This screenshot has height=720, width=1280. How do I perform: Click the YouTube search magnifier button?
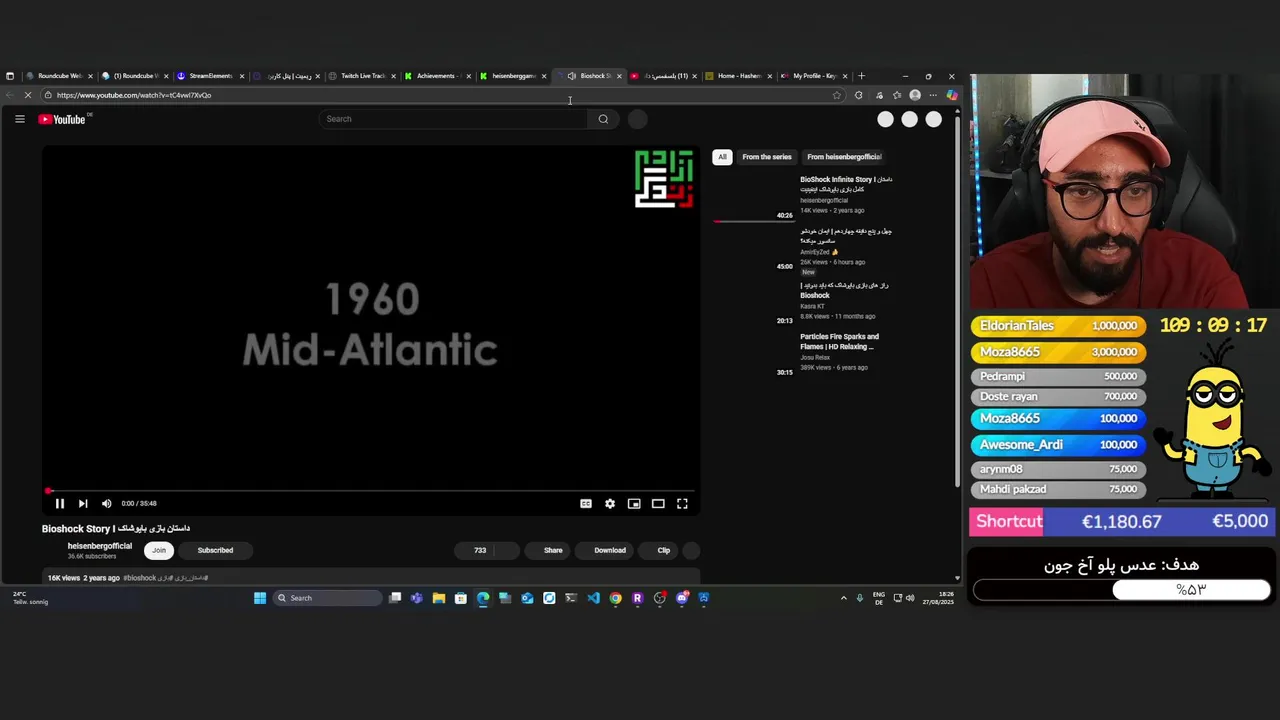(x=603, y=119)
